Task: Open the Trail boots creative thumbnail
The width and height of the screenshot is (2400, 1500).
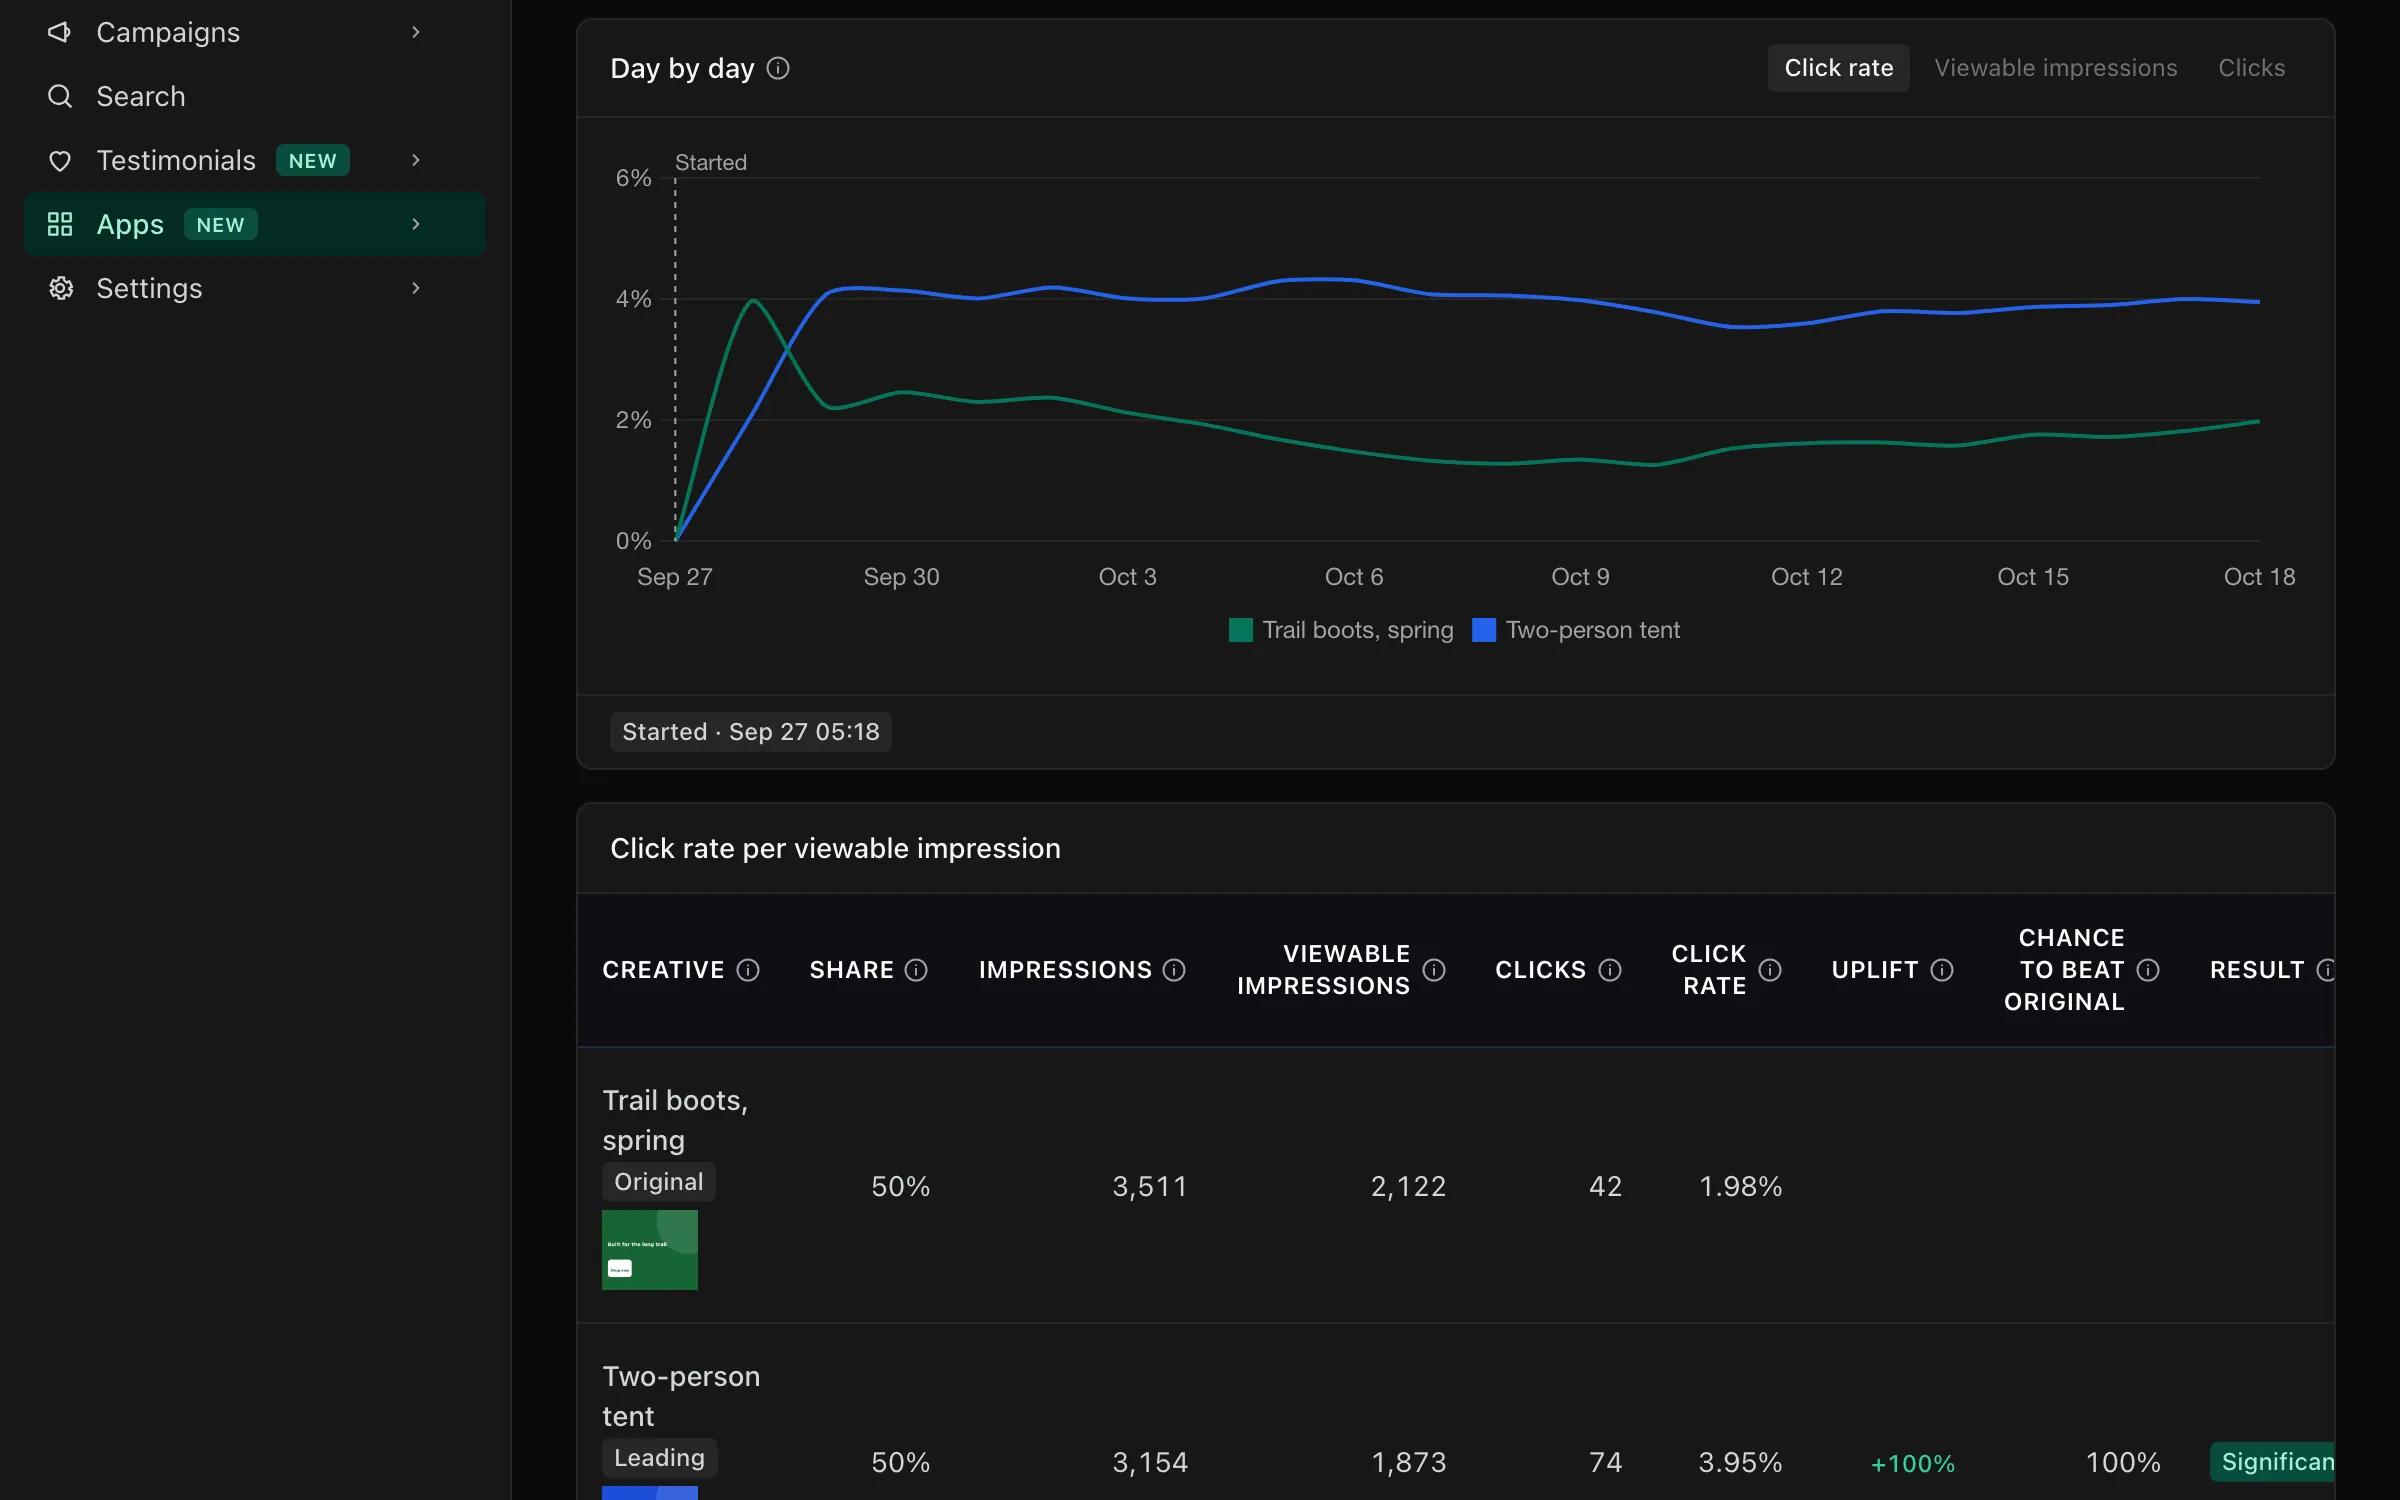Action: (x=650, y=1250)
